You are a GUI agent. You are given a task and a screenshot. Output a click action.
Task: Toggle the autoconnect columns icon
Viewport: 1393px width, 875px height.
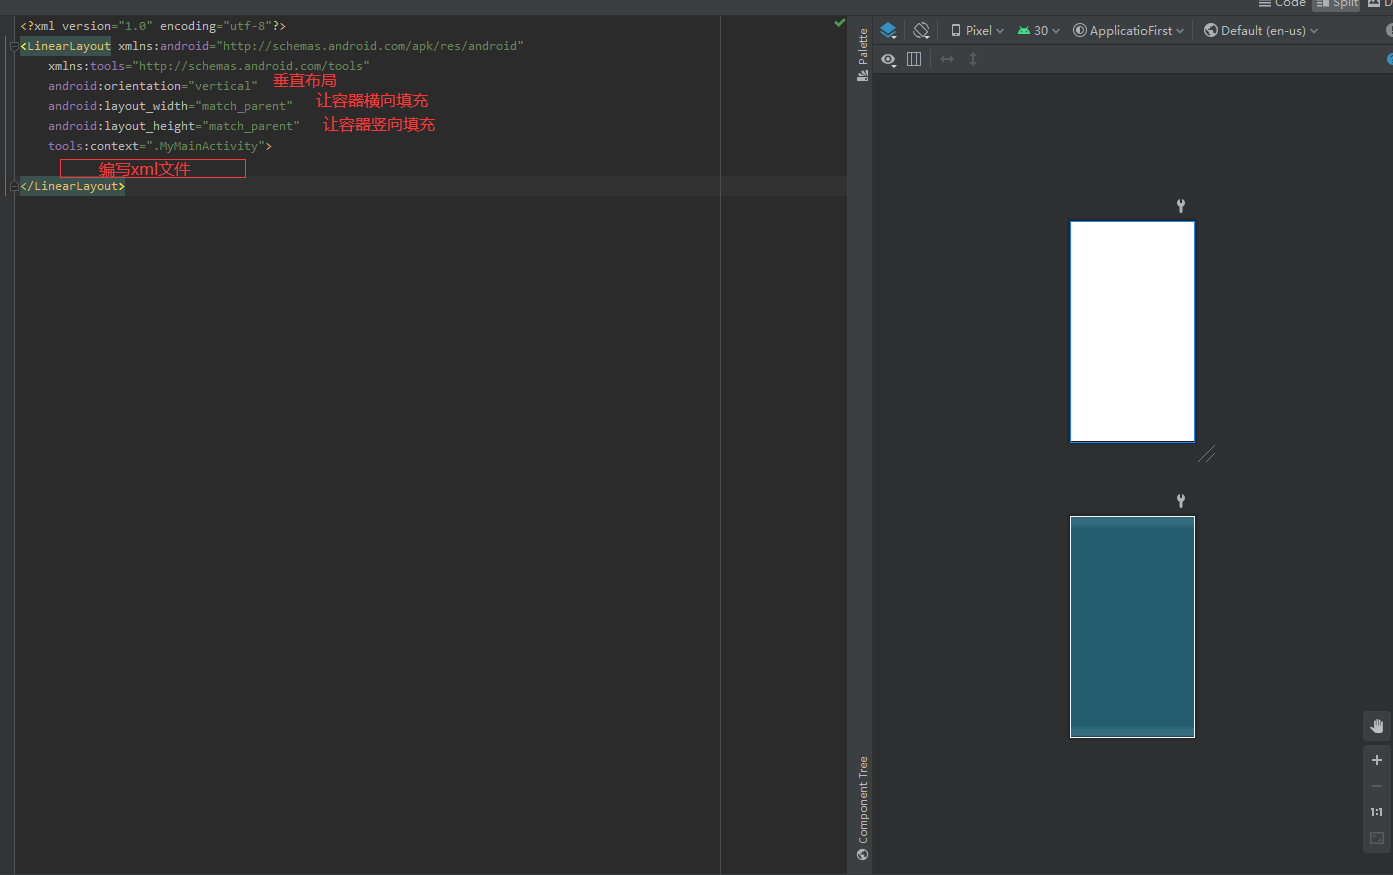[914, 59]
